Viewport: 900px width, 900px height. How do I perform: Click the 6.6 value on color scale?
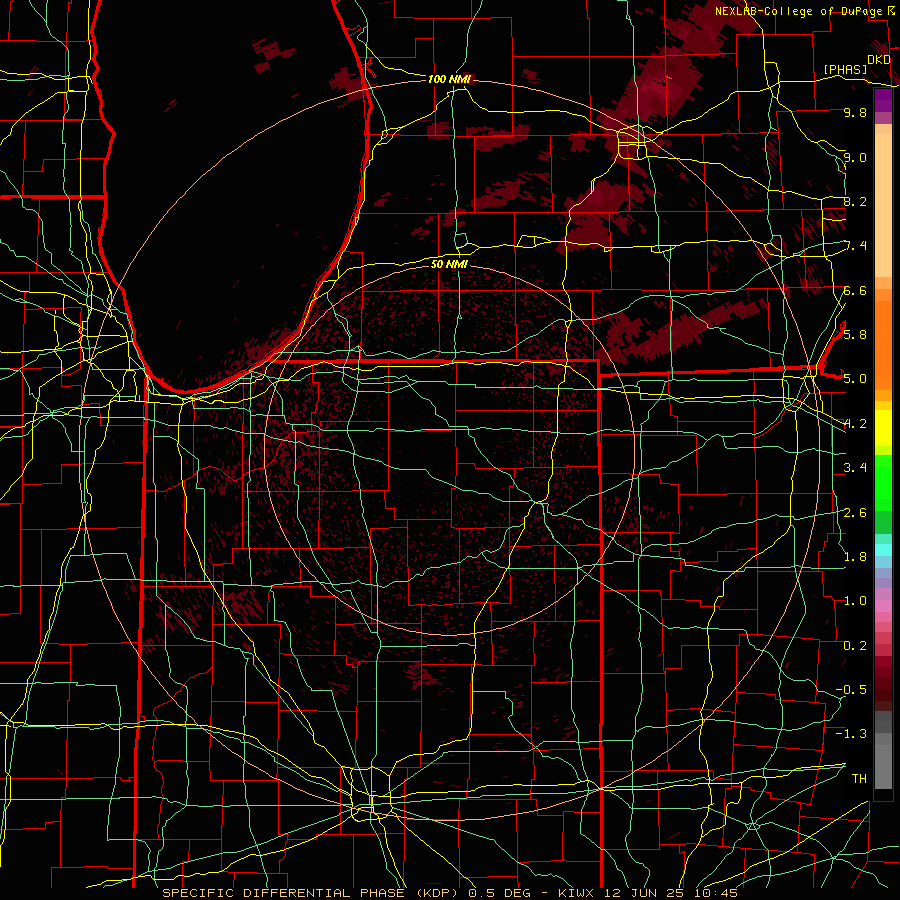(855, 290)
